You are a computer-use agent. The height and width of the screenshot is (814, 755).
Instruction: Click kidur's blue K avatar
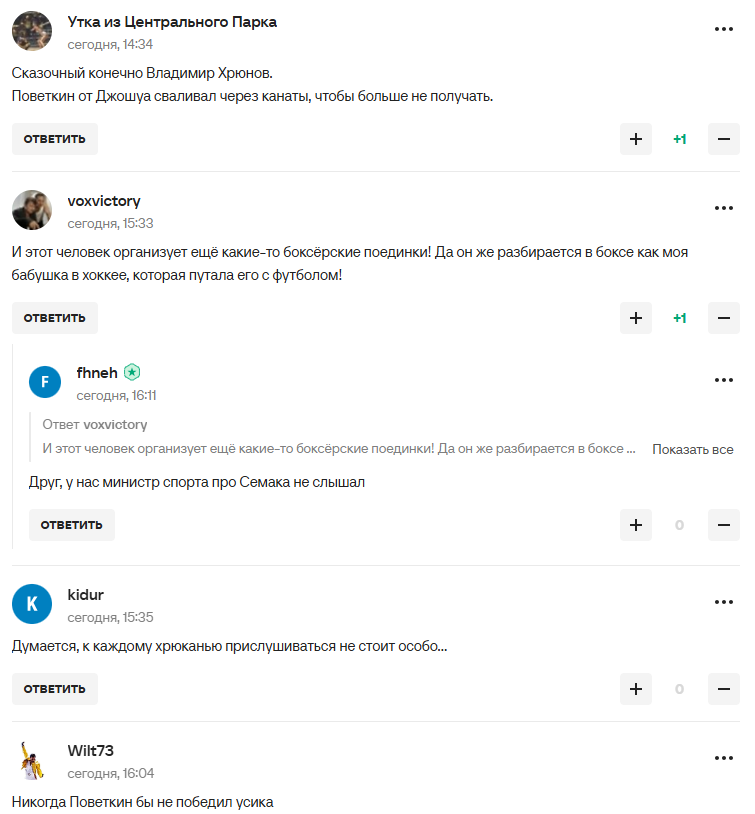click(x=32, y=604)
